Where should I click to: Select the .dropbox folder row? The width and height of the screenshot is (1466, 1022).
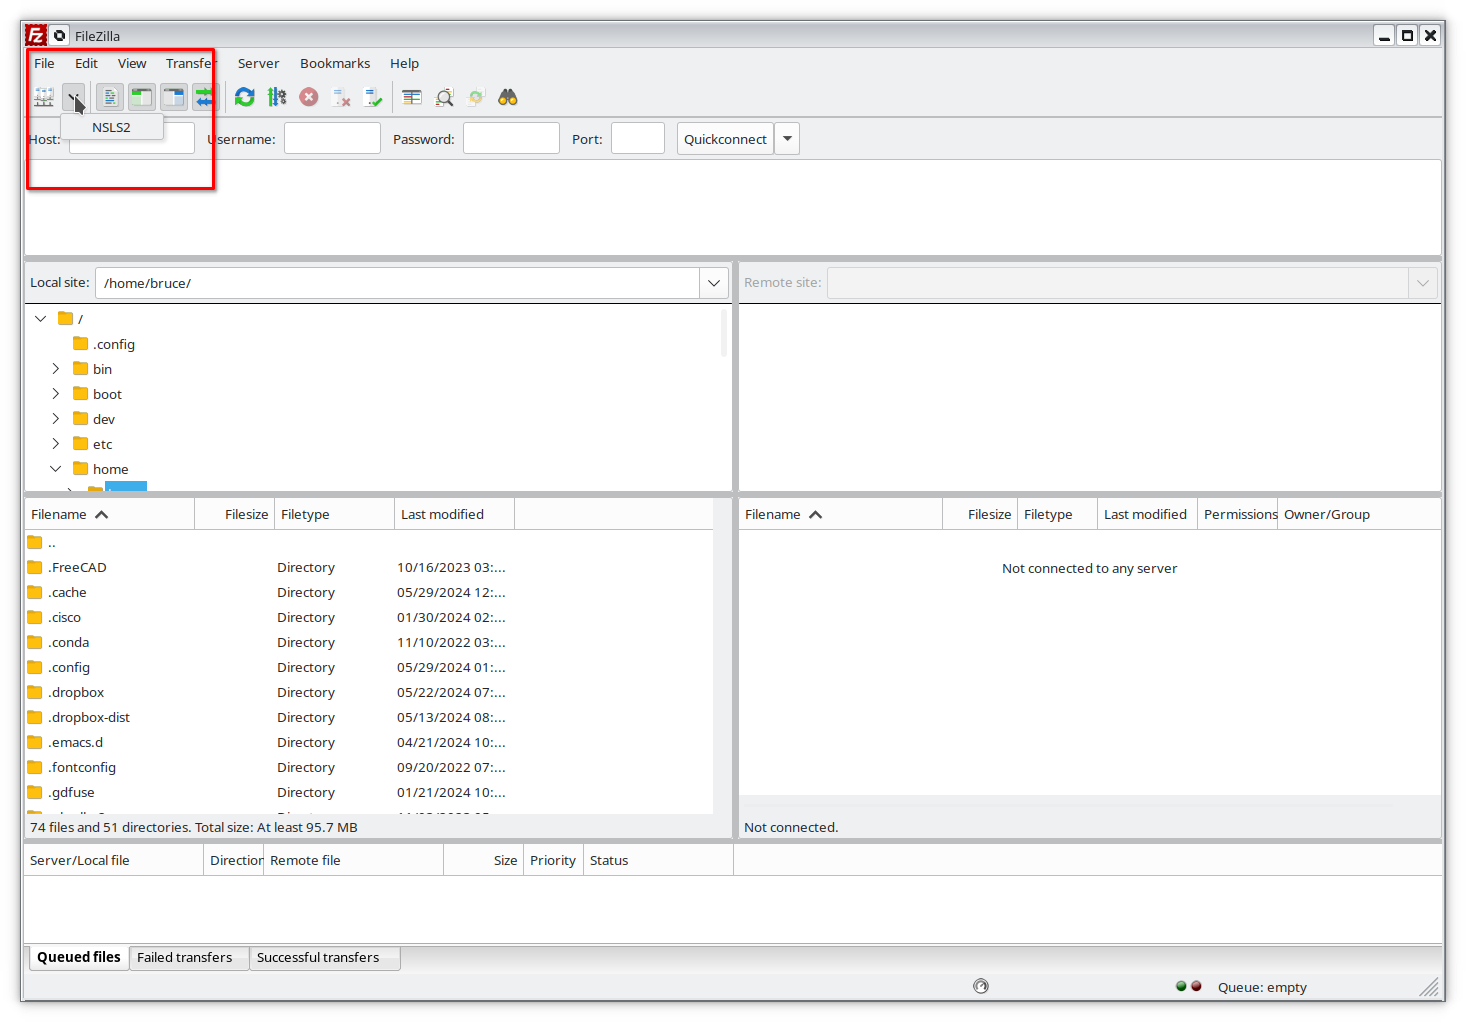pos(369,692)
